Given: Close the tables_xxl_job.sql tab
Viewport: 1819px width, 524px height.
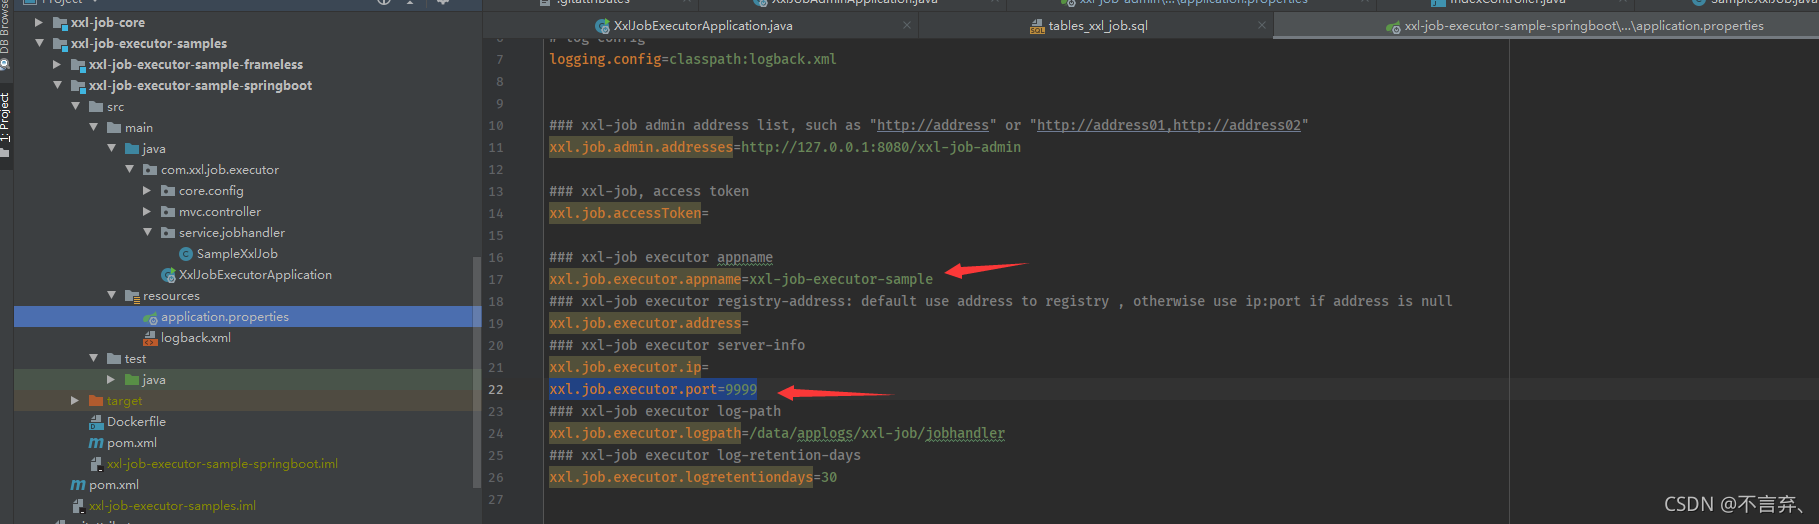Looking at the screenshot, I should coord(1262,25).
